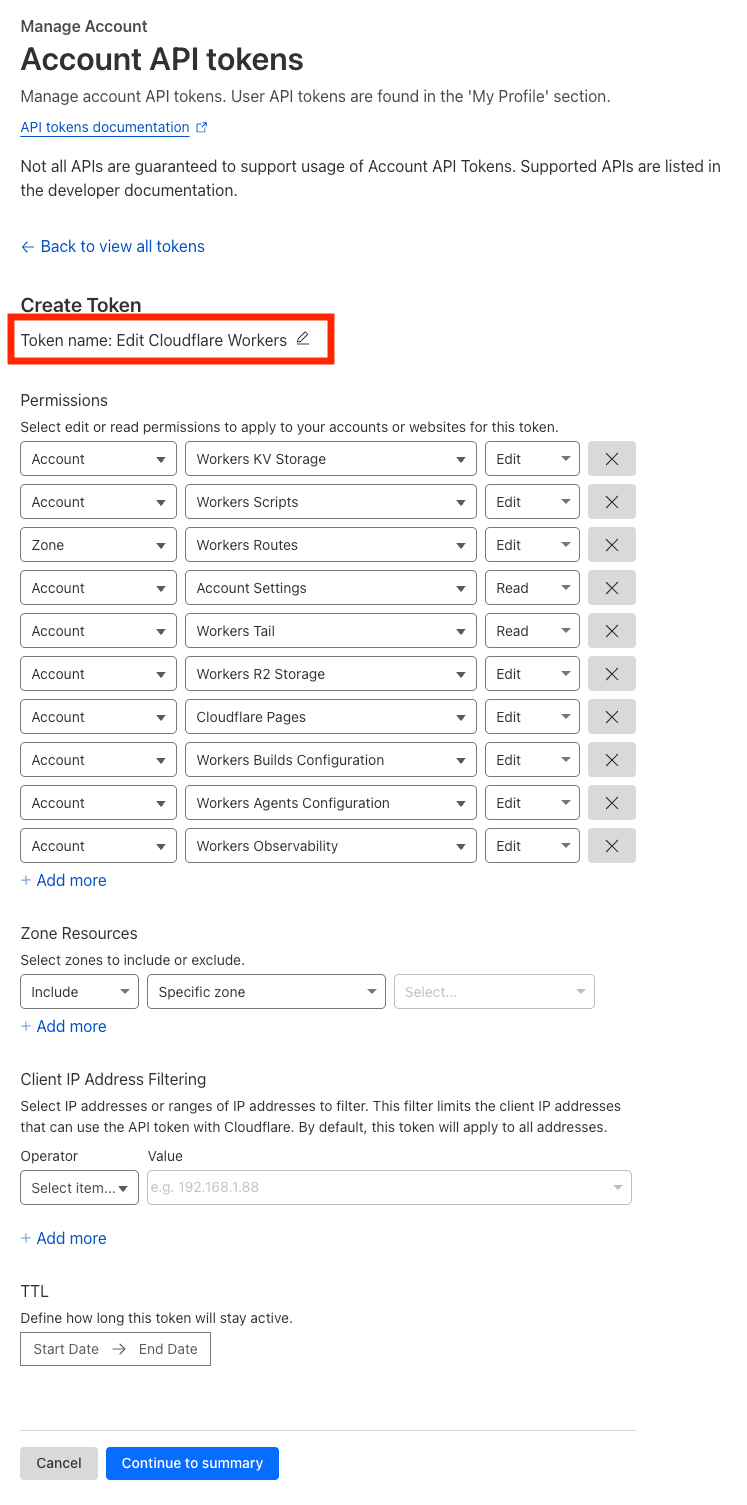Screen dimensions: 747x1505
Task: Remove the Cloudflare Pages permission row
Action: pos(612,717)
